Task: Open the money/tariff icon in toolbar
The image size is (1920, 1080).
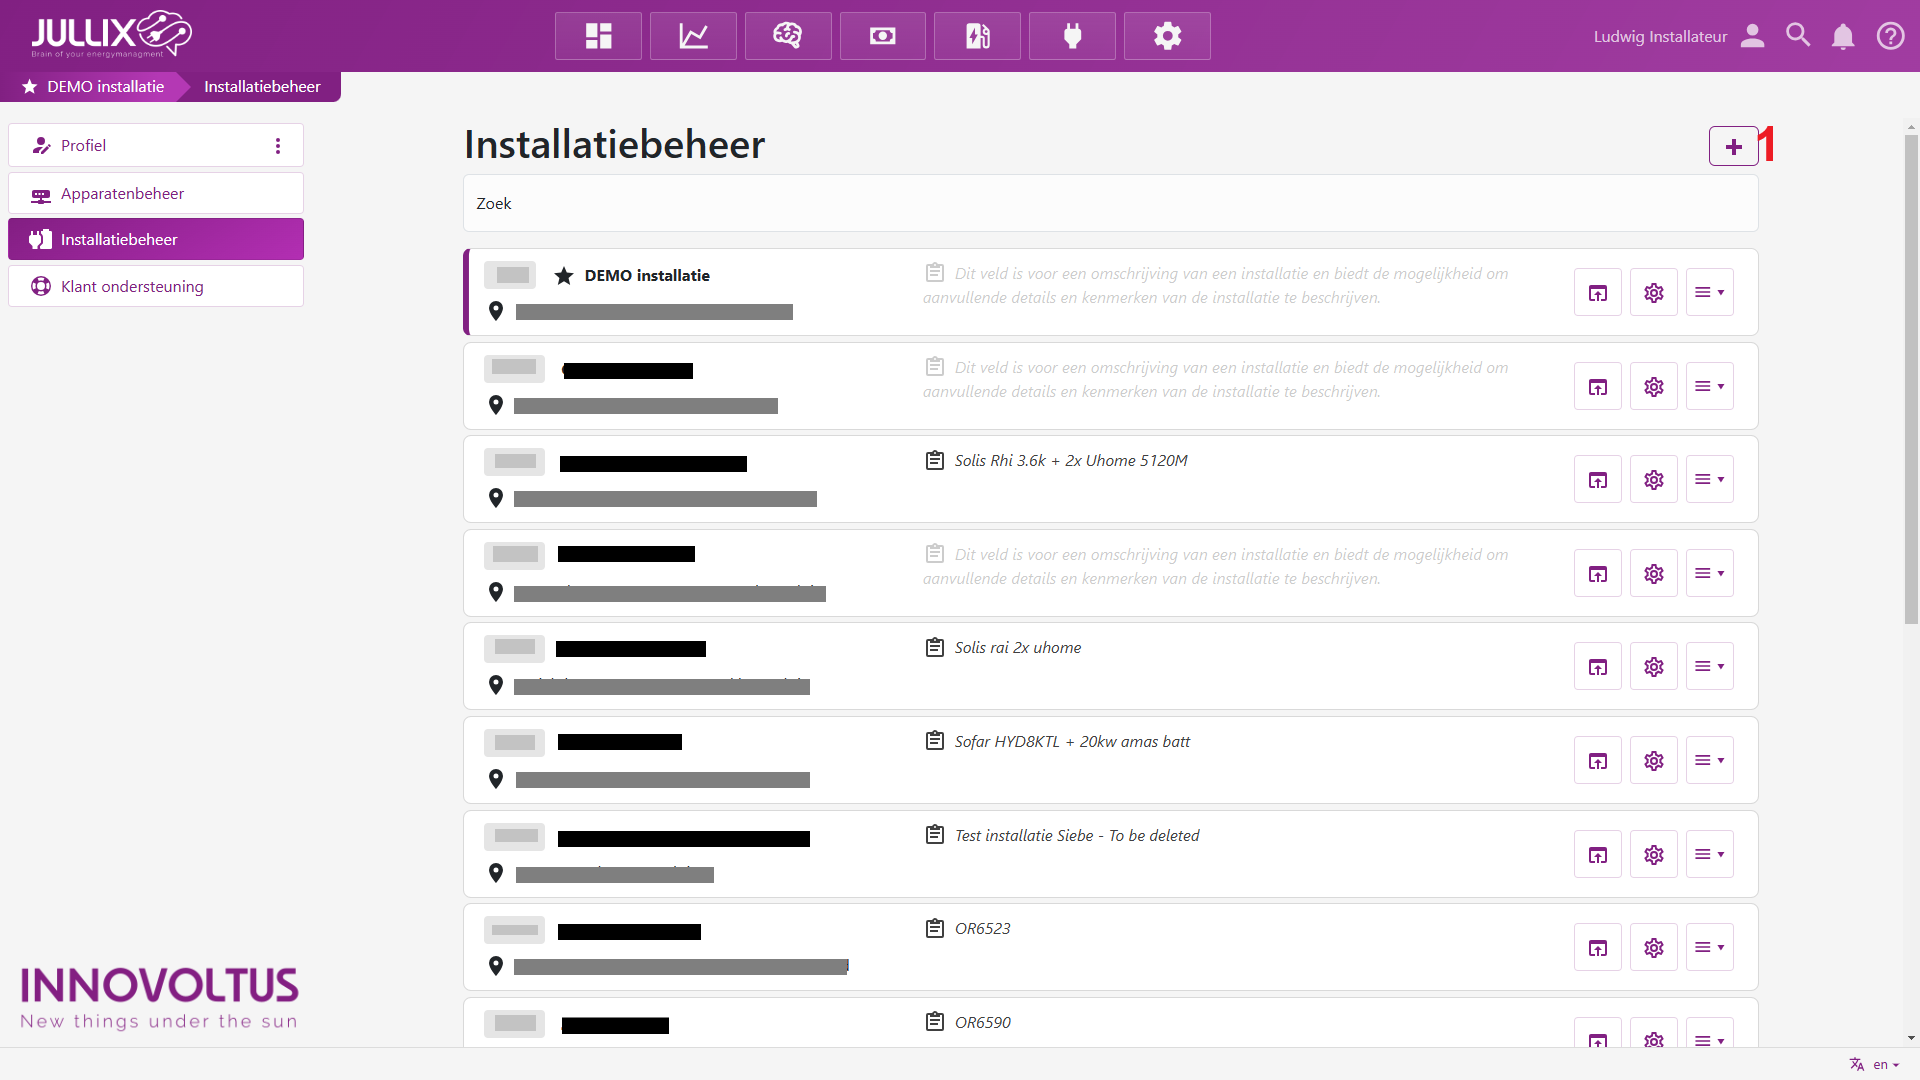Action: tap(882, 36)
